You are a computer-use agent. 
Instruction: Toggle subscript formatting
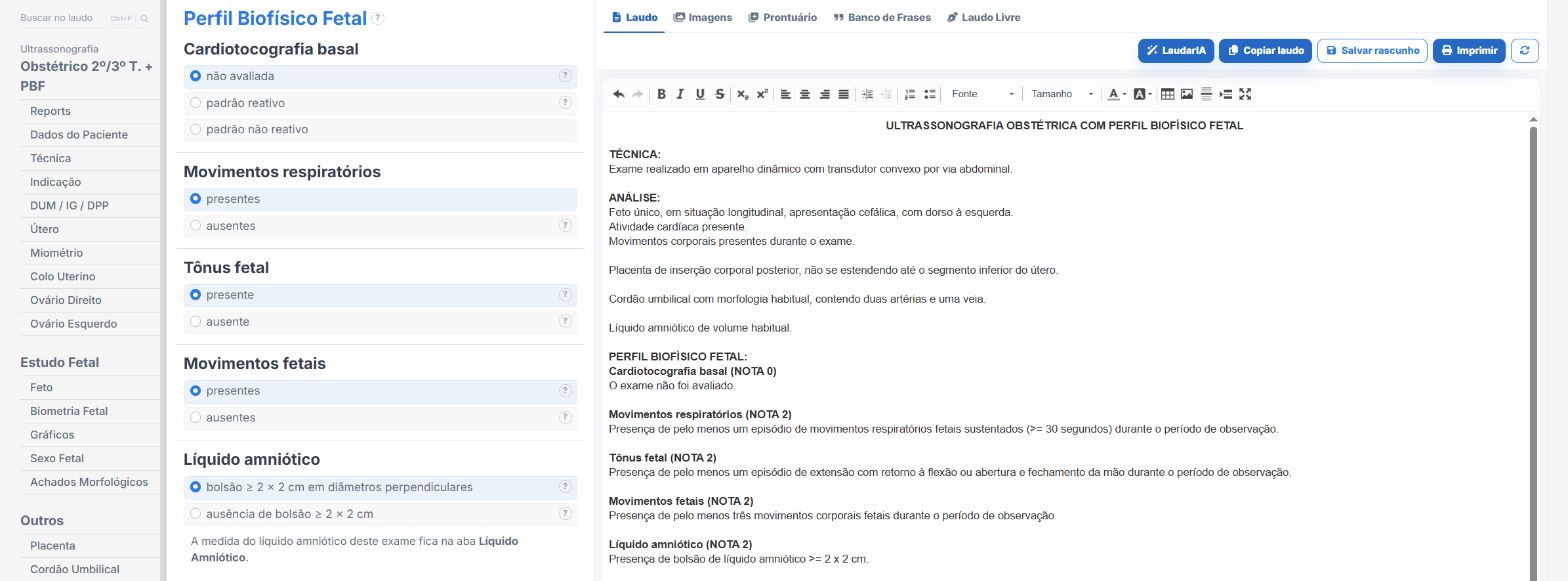pos(742,94)
